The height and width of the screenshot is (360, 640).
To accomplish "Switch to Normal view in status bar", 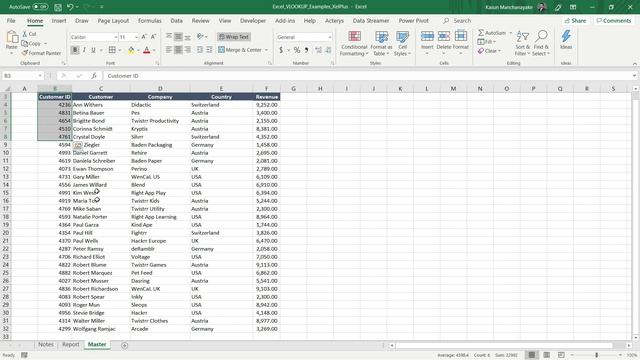I will coord(532,355).
